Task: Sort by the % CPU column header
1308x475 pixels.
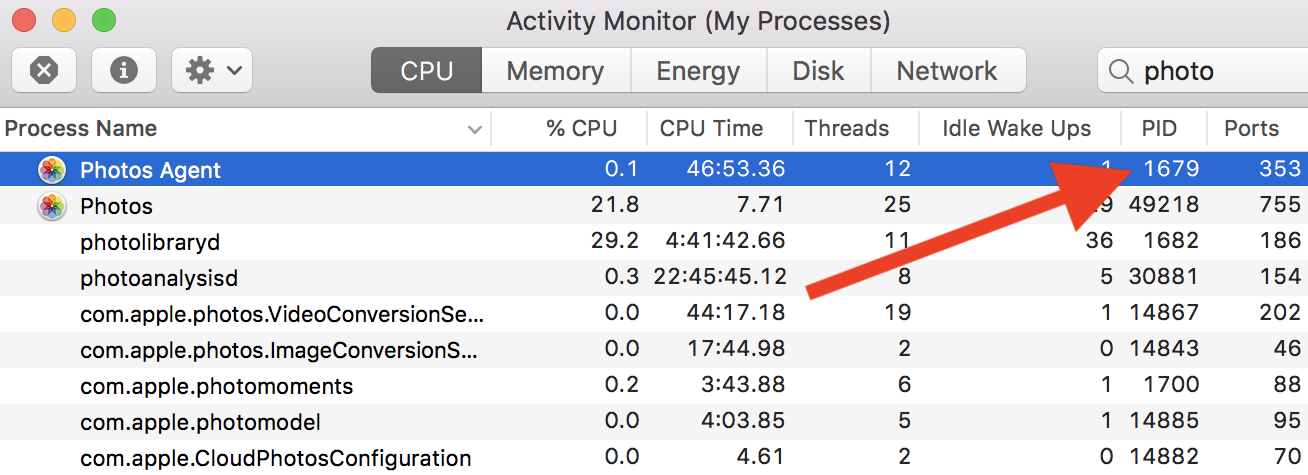Action: pos(581,129)
